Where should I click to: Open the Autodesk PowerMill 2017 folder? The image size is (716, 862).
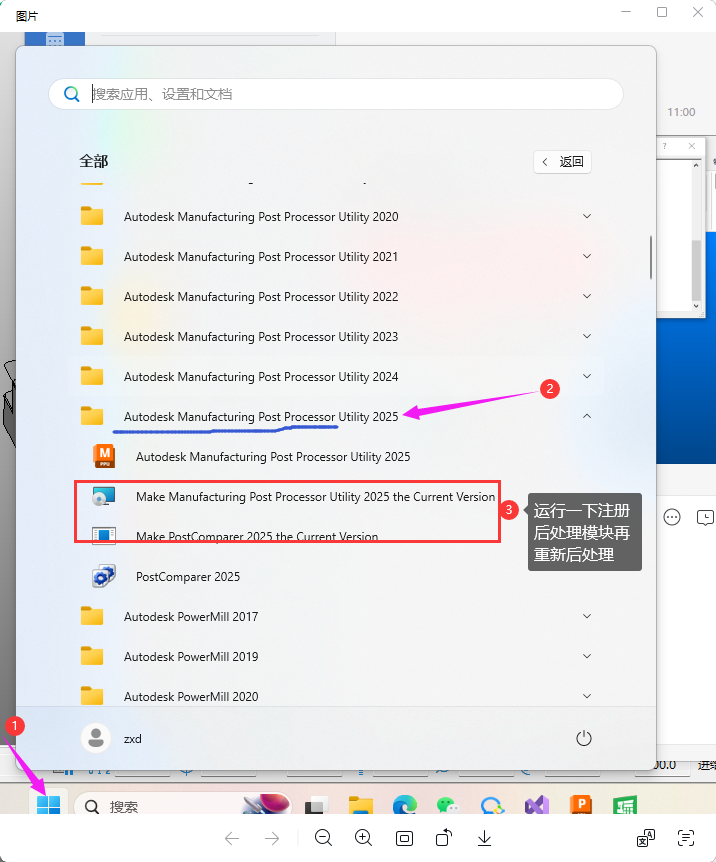(x=335, y=616)
